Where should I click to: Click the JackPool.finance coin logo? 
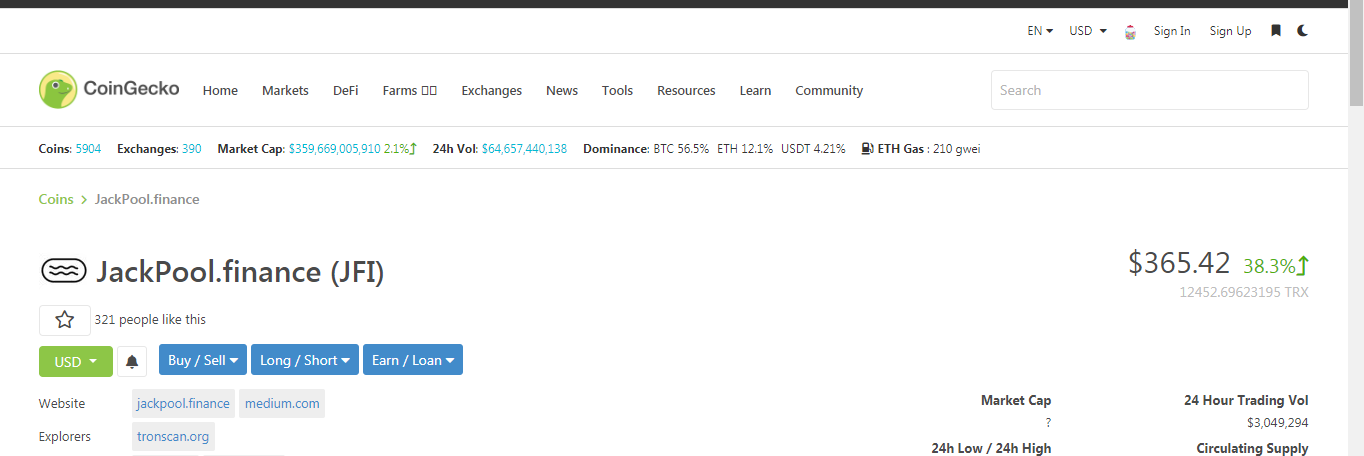[x=64, y=271]
